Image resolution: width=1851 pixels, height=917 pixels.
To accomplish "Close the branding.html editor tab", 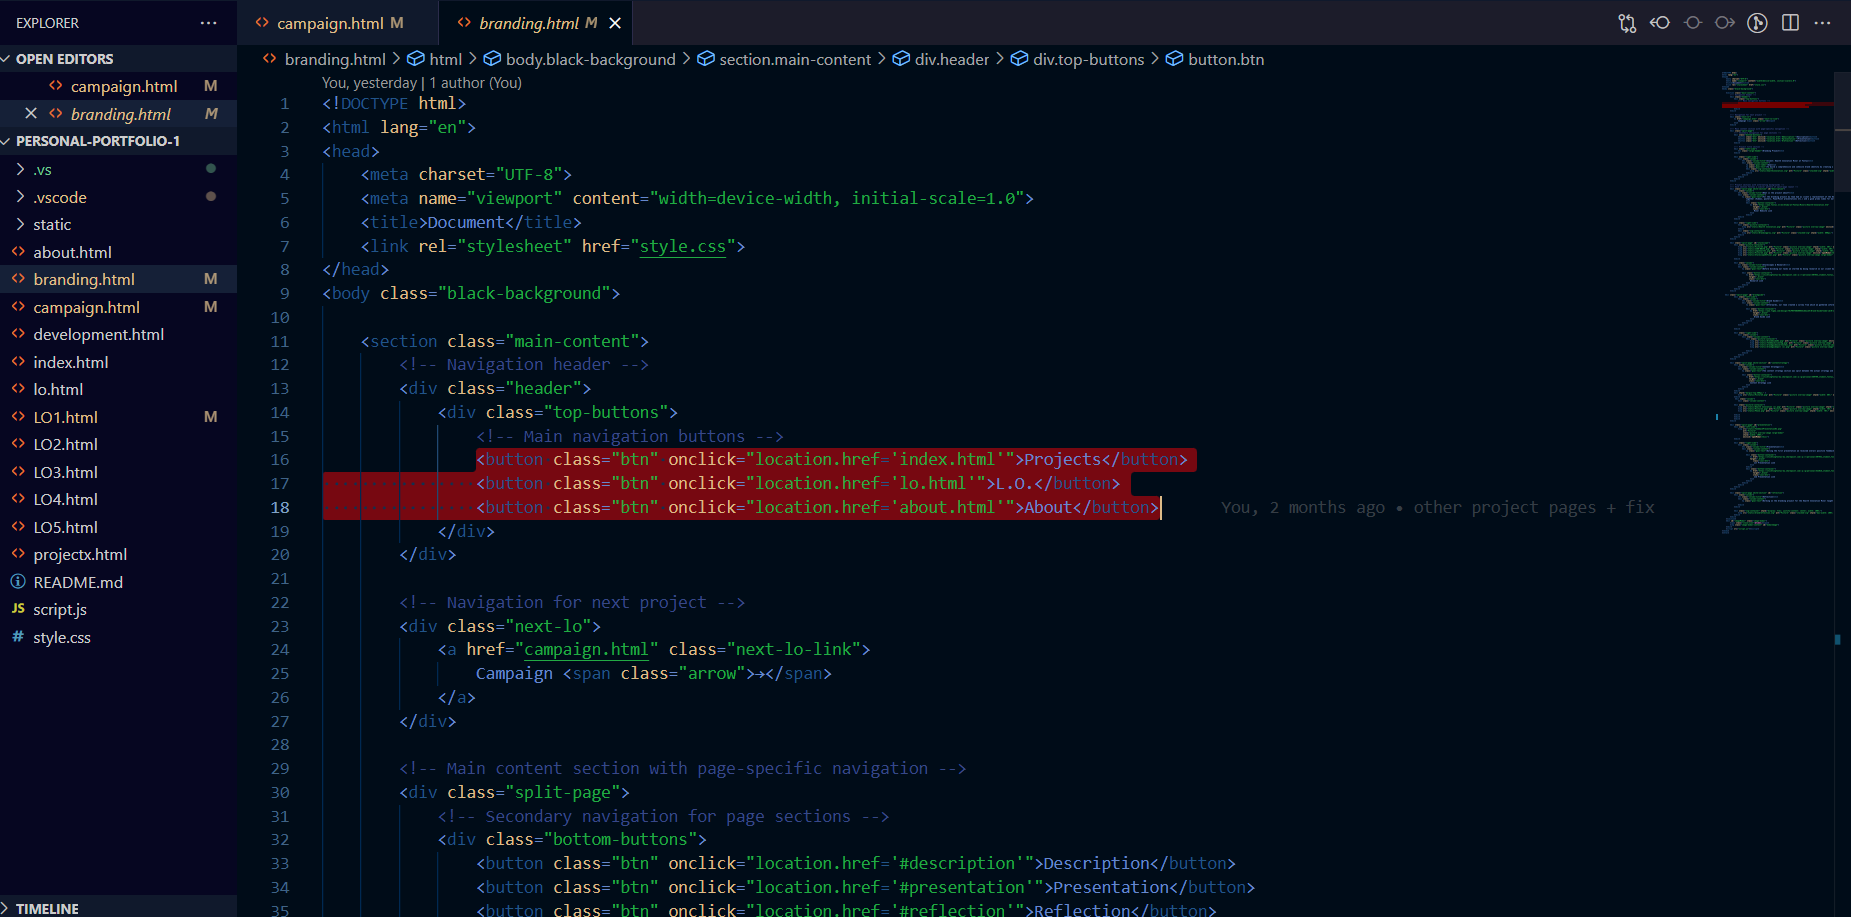I will click(615, 23).
